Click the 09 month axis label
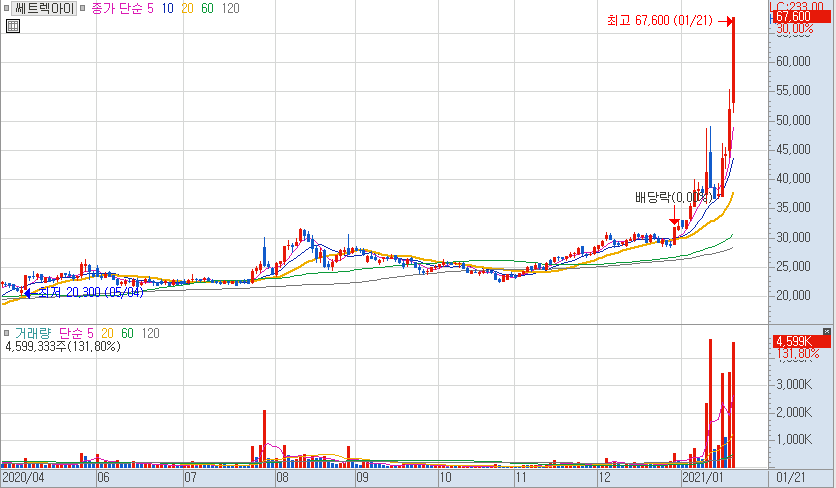 pos(363,477)
